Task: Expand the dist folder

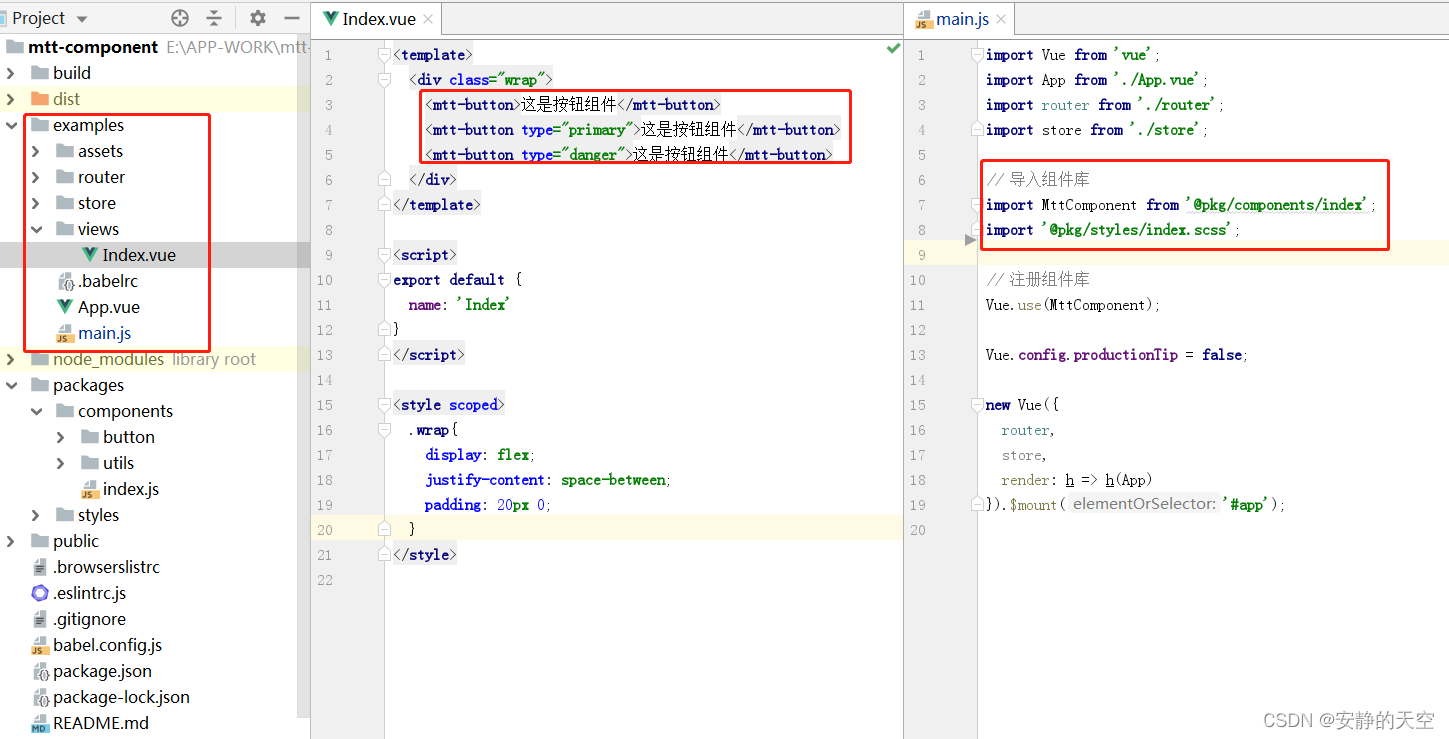Action: pyautogui.click(x=11, y=99)
